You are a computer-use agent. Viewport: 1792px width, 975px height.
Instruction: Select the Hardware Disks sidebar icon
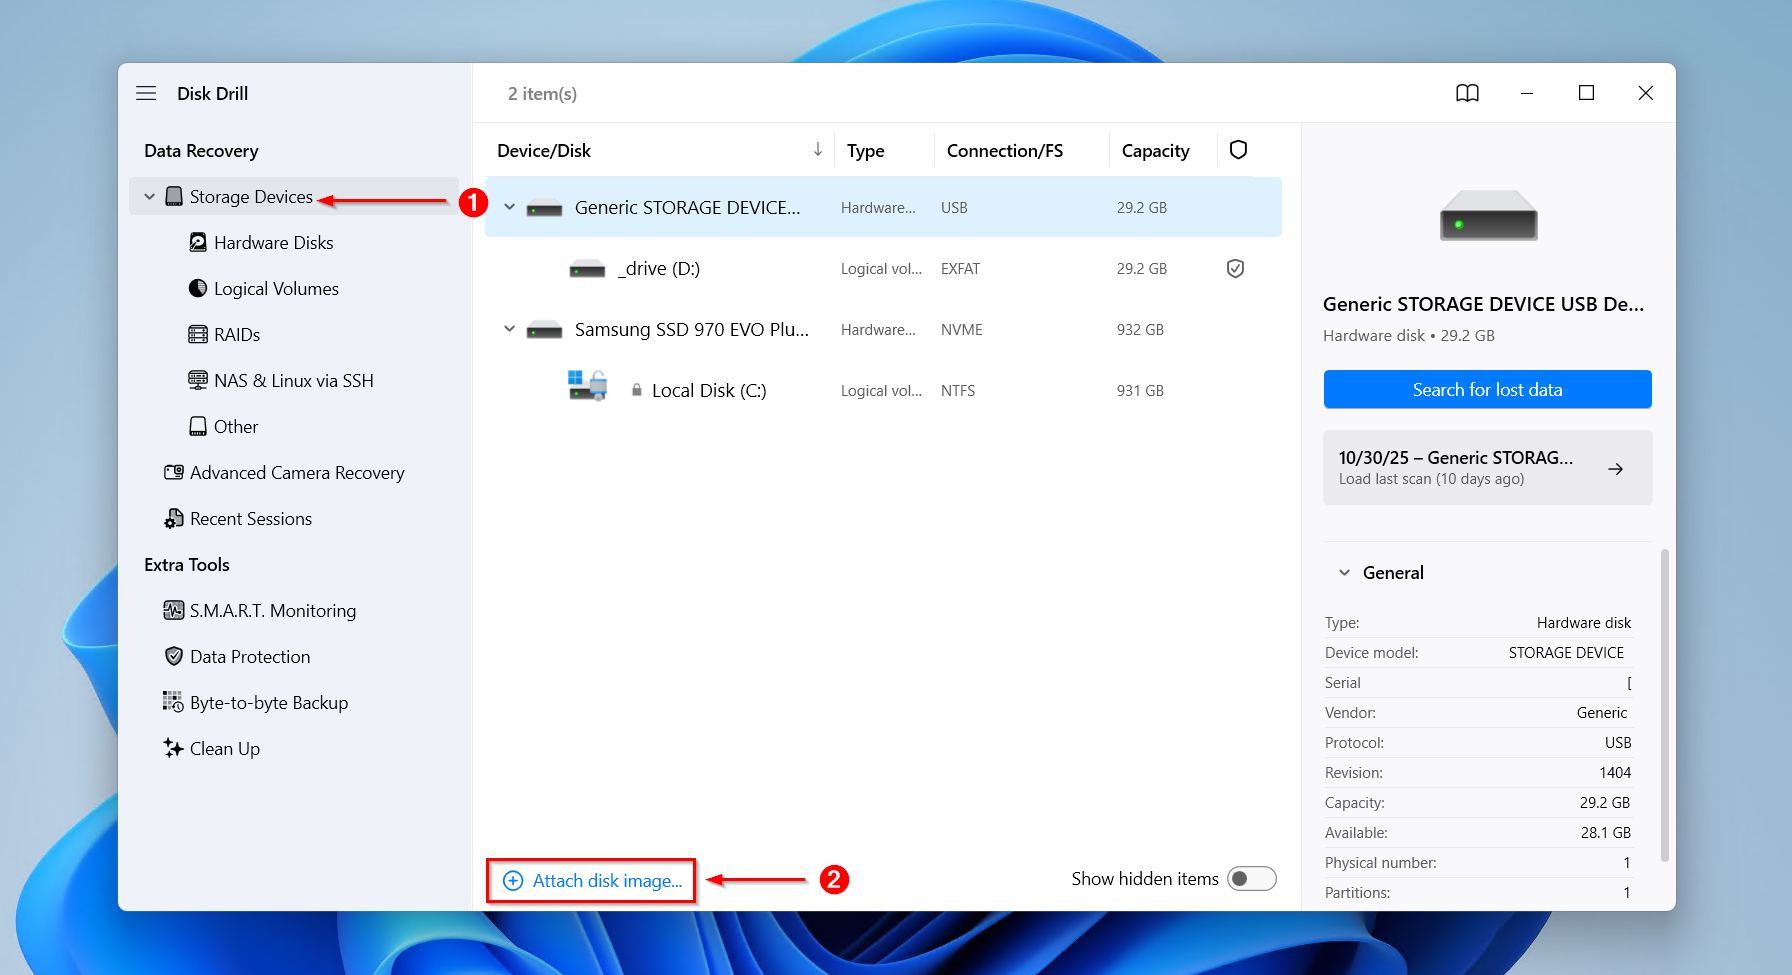coord(198,242)
